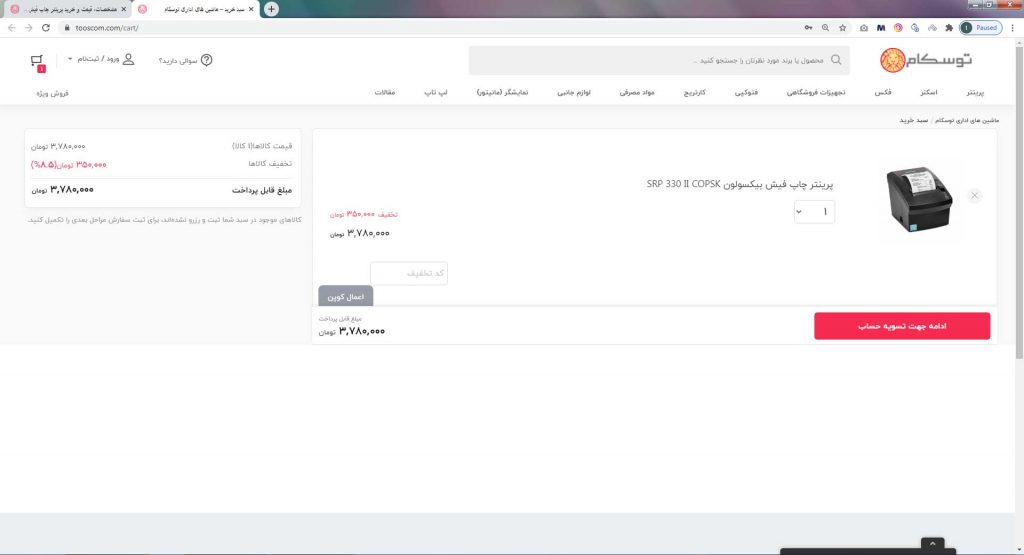Screen dimensions: 1024x555
Task: Switch to the first browser tab
Action: (69, 9)
